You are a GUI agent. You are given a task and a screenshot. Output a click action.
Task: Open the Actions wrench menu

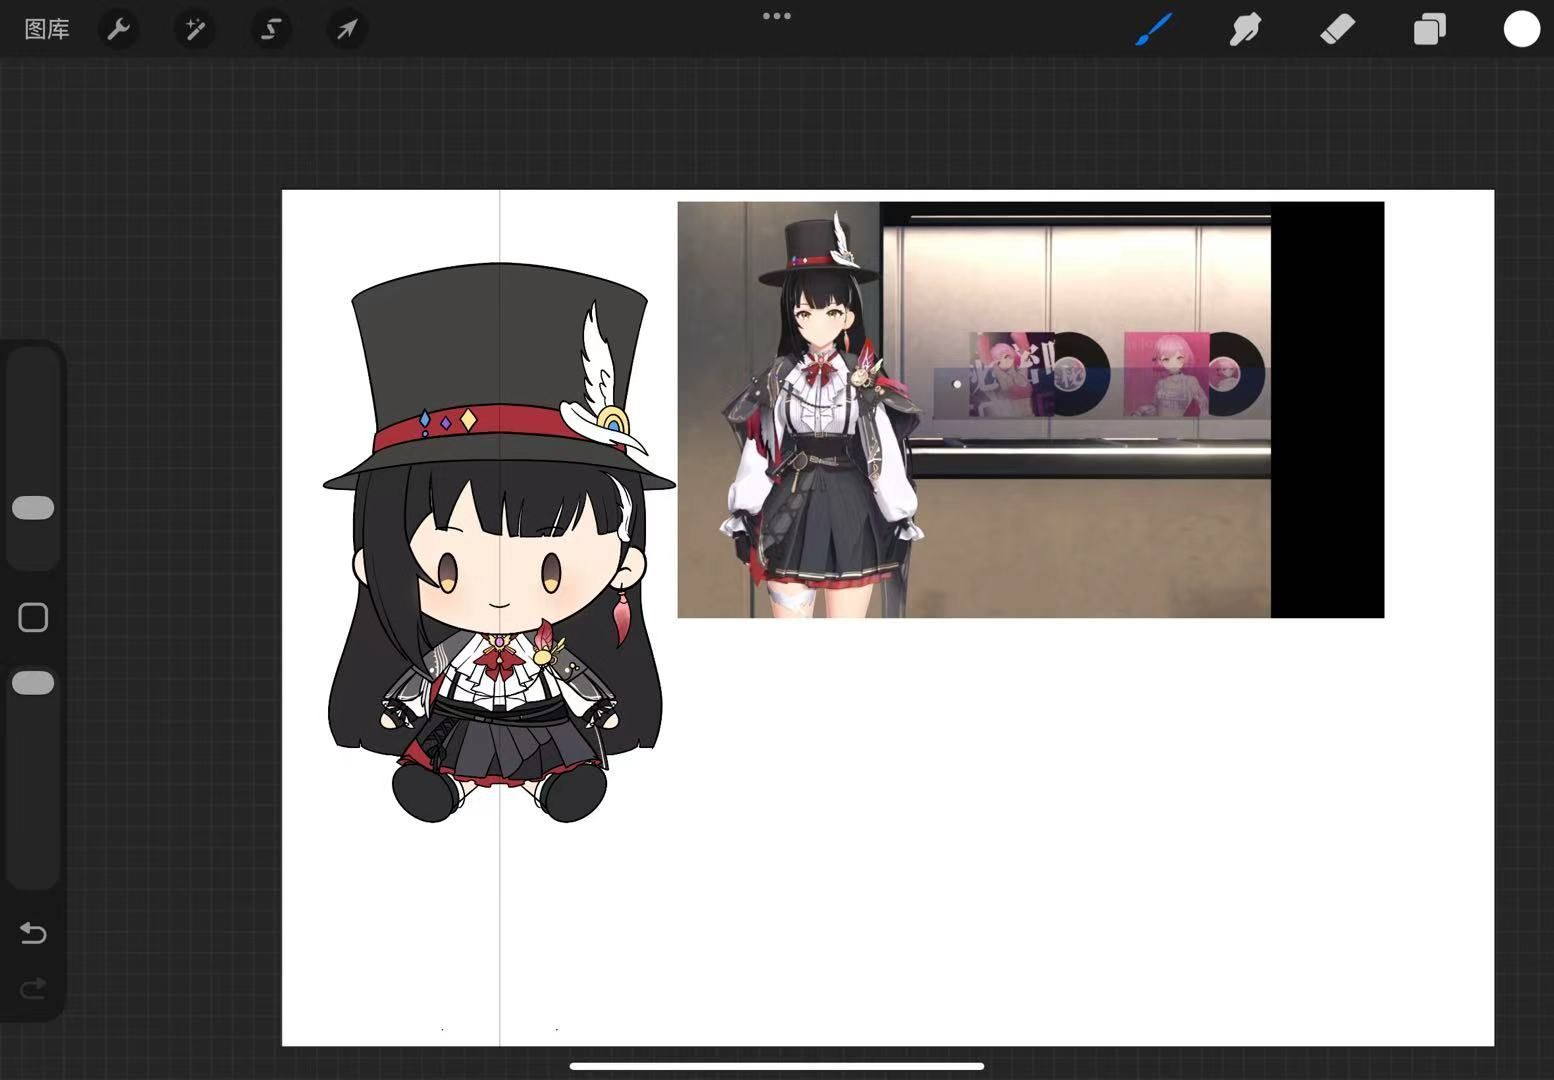pos(119,29)
